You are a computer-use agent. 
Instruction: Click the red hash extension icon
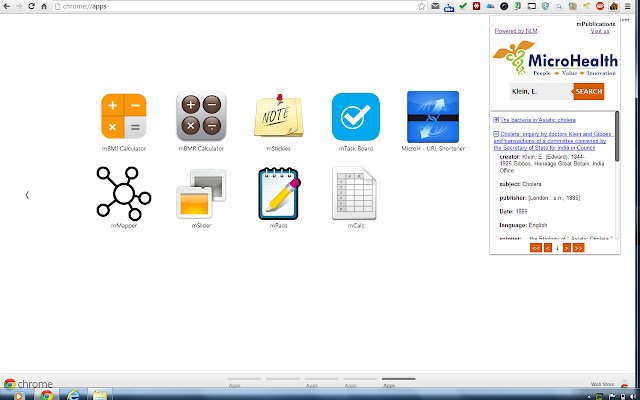click(476, 6)
